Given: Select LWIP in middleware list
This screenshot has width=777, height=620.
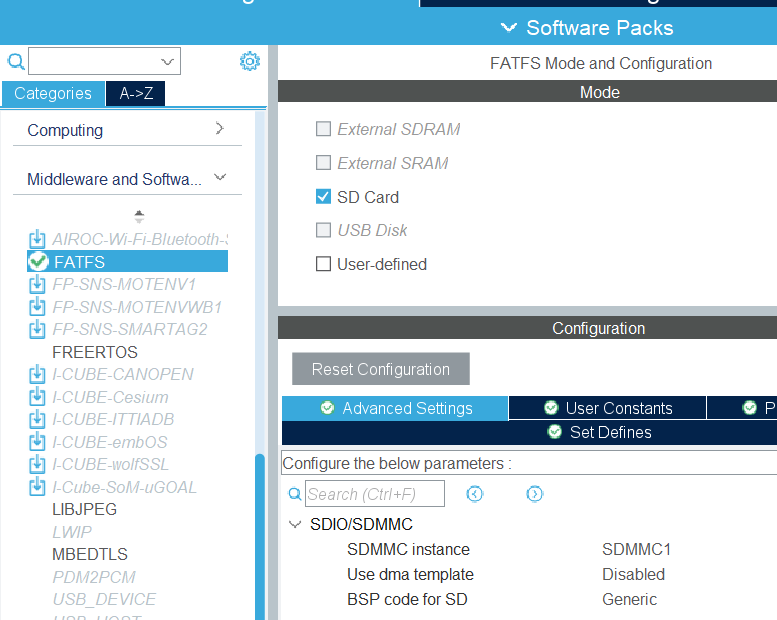Looking at the screenshot, I should [x=72, y=532].
